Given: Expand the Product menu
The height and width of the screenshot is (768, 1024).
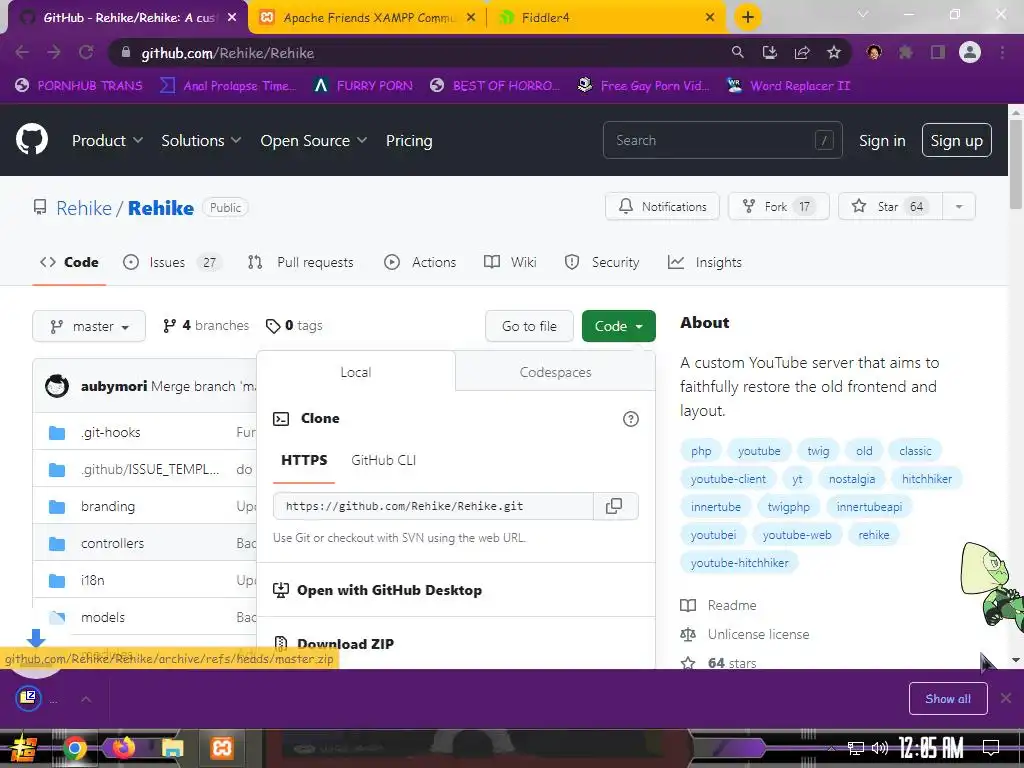Looking at the screenshot, I should [x=107, y=140].
